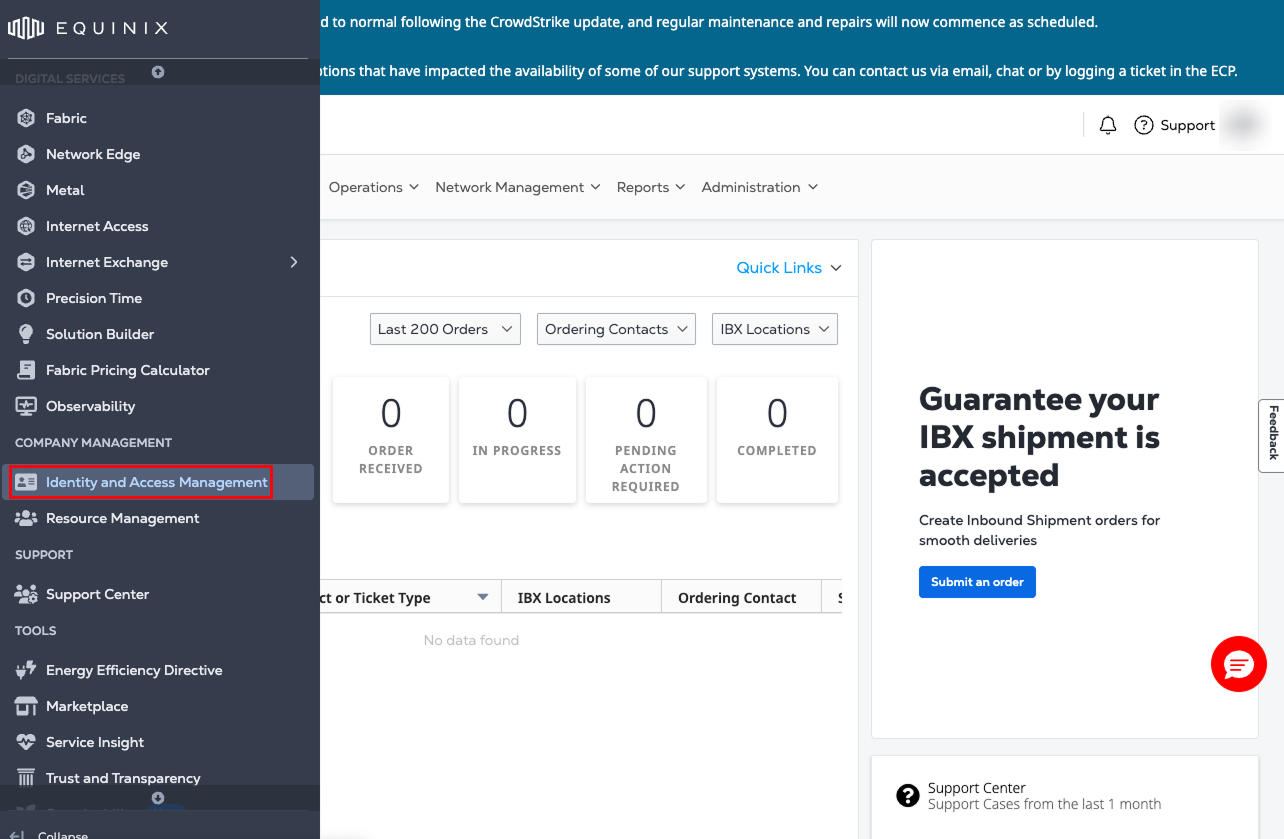Click the Network Edge sidebar icon
This screenshot has height=839, width=1284.
(26, 154)
